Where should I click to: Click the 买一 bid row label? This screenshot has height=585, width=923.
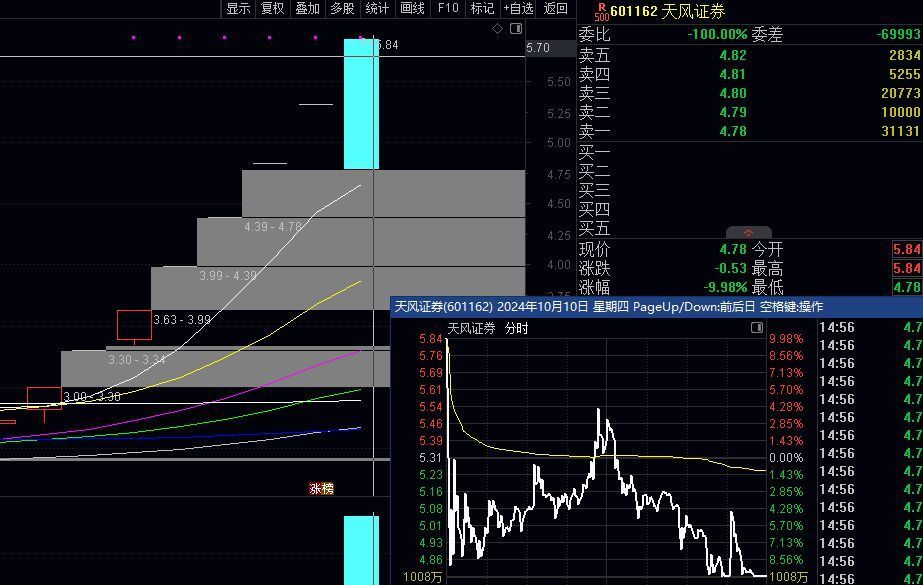click(x=595, y=153)
